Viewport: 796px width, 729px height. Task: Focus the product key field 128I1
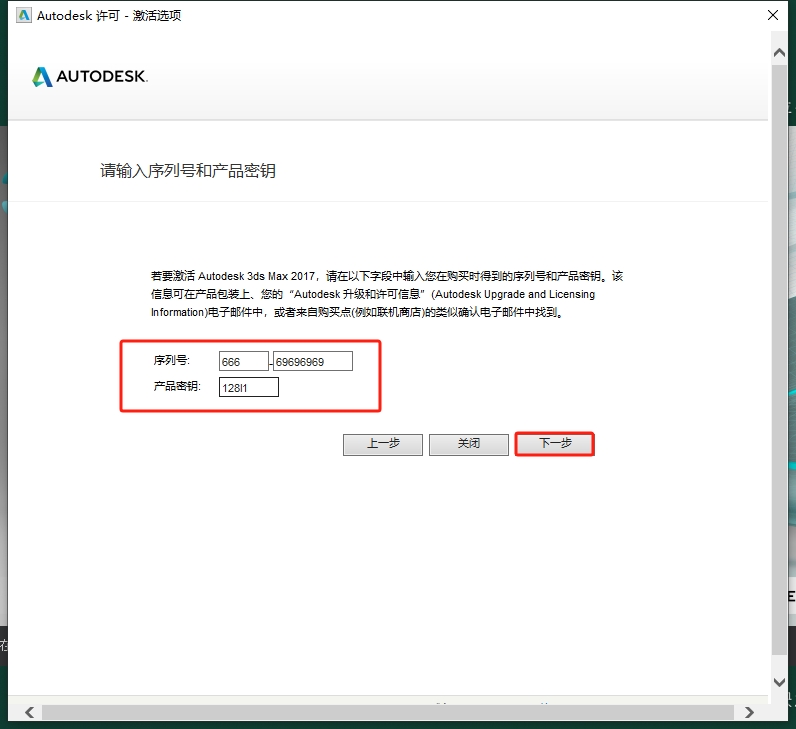[249, 387]
